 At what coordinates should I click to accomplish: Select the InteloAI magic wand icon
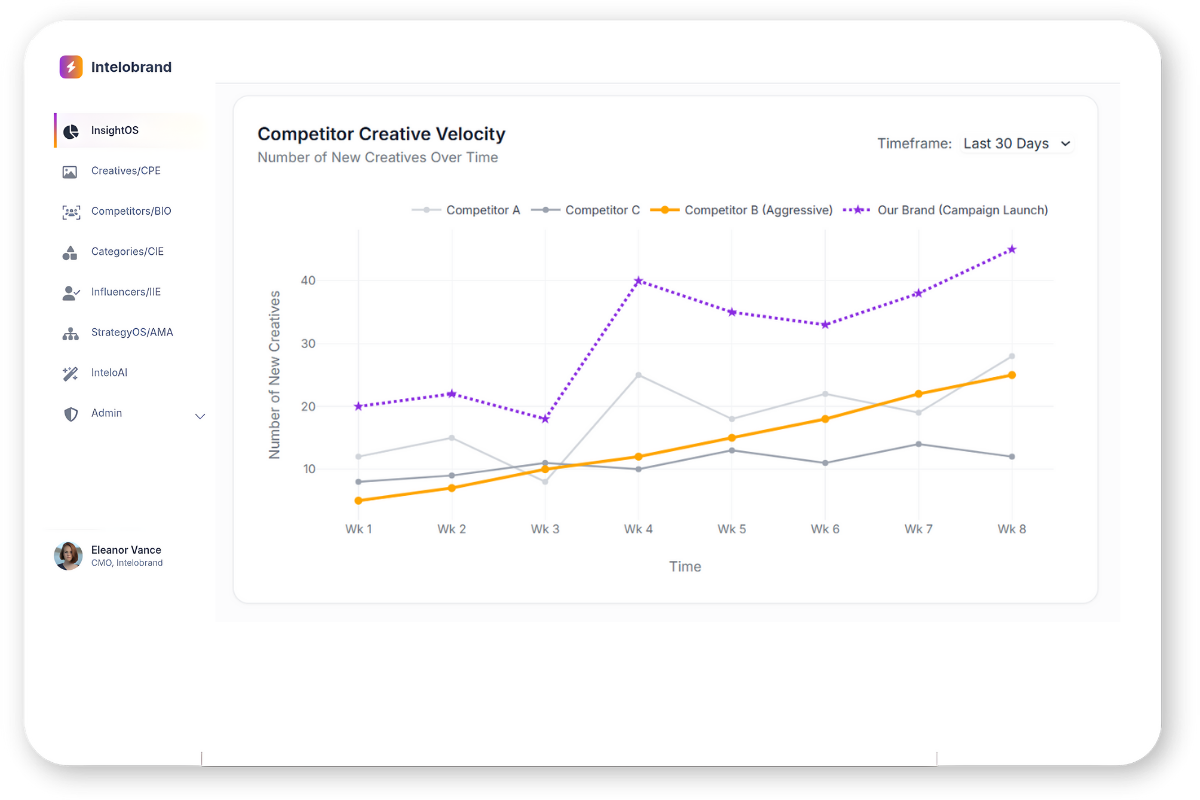(x=70, y=373)
